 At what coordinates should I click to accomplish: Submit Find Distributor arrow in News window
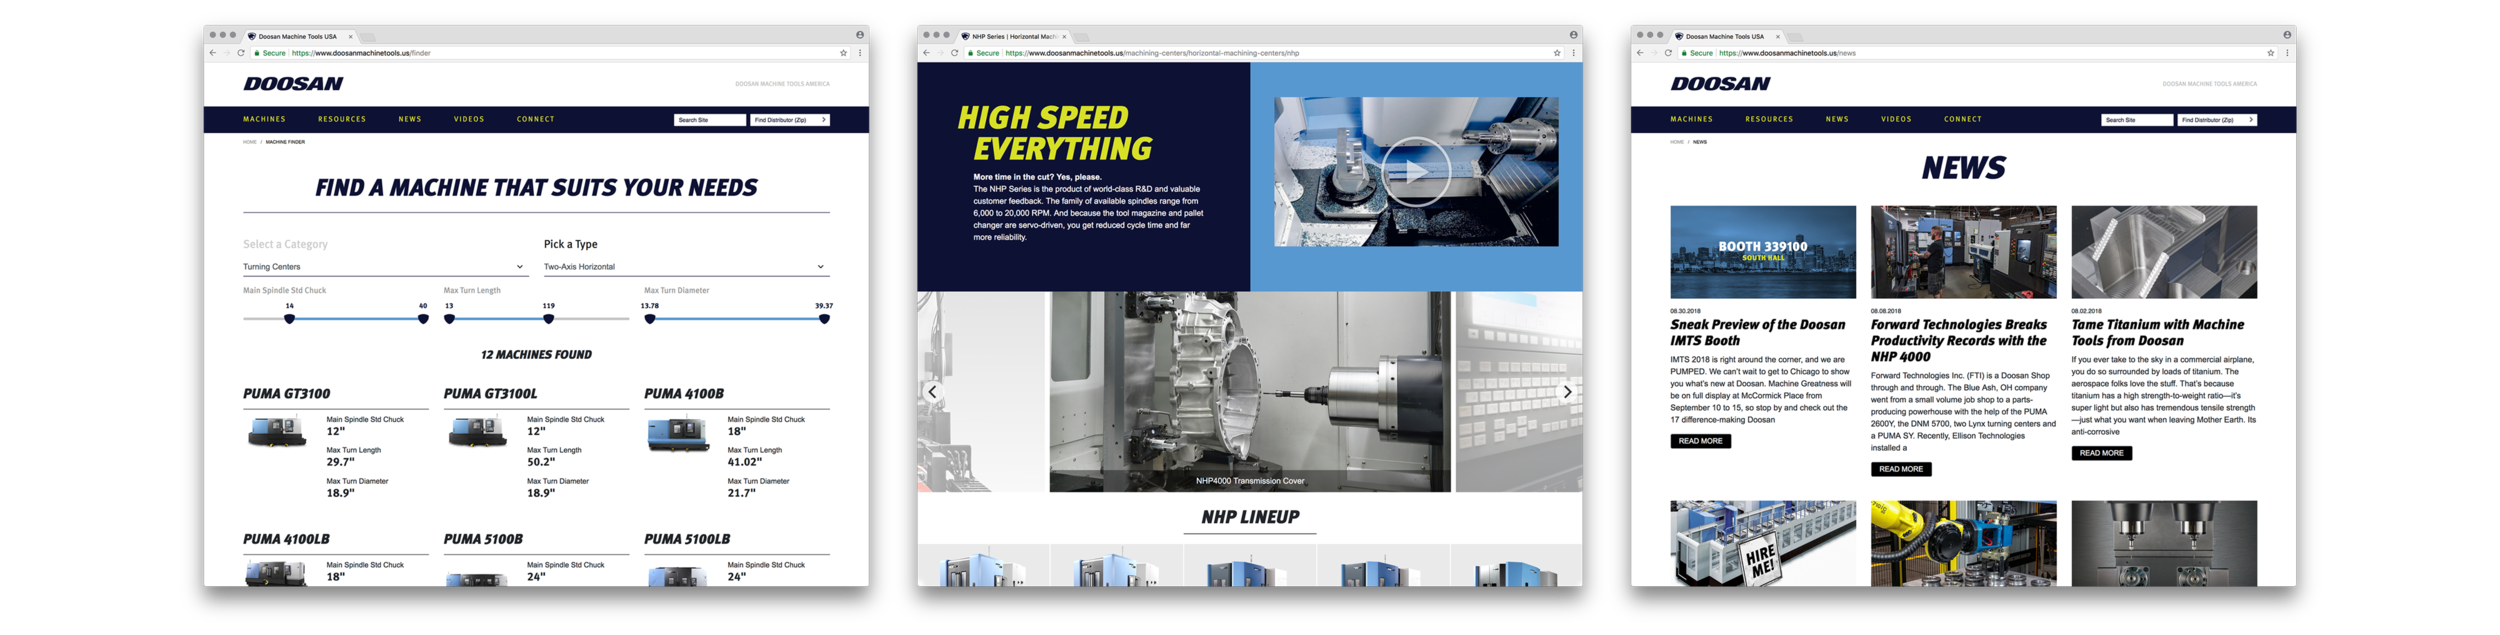point(2251,120)
